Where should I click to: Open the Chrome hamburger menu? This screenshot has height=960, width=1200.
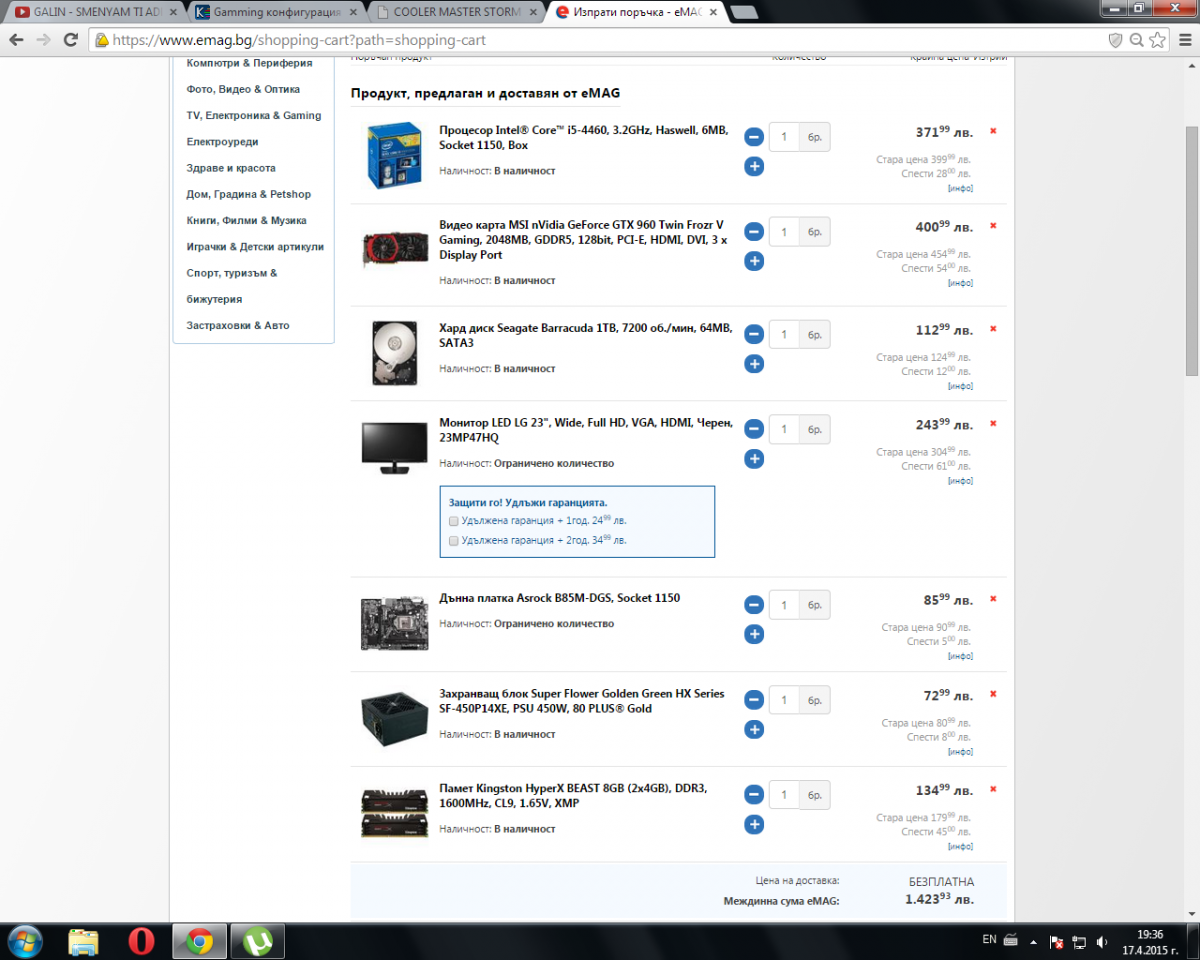[1182, 40]
